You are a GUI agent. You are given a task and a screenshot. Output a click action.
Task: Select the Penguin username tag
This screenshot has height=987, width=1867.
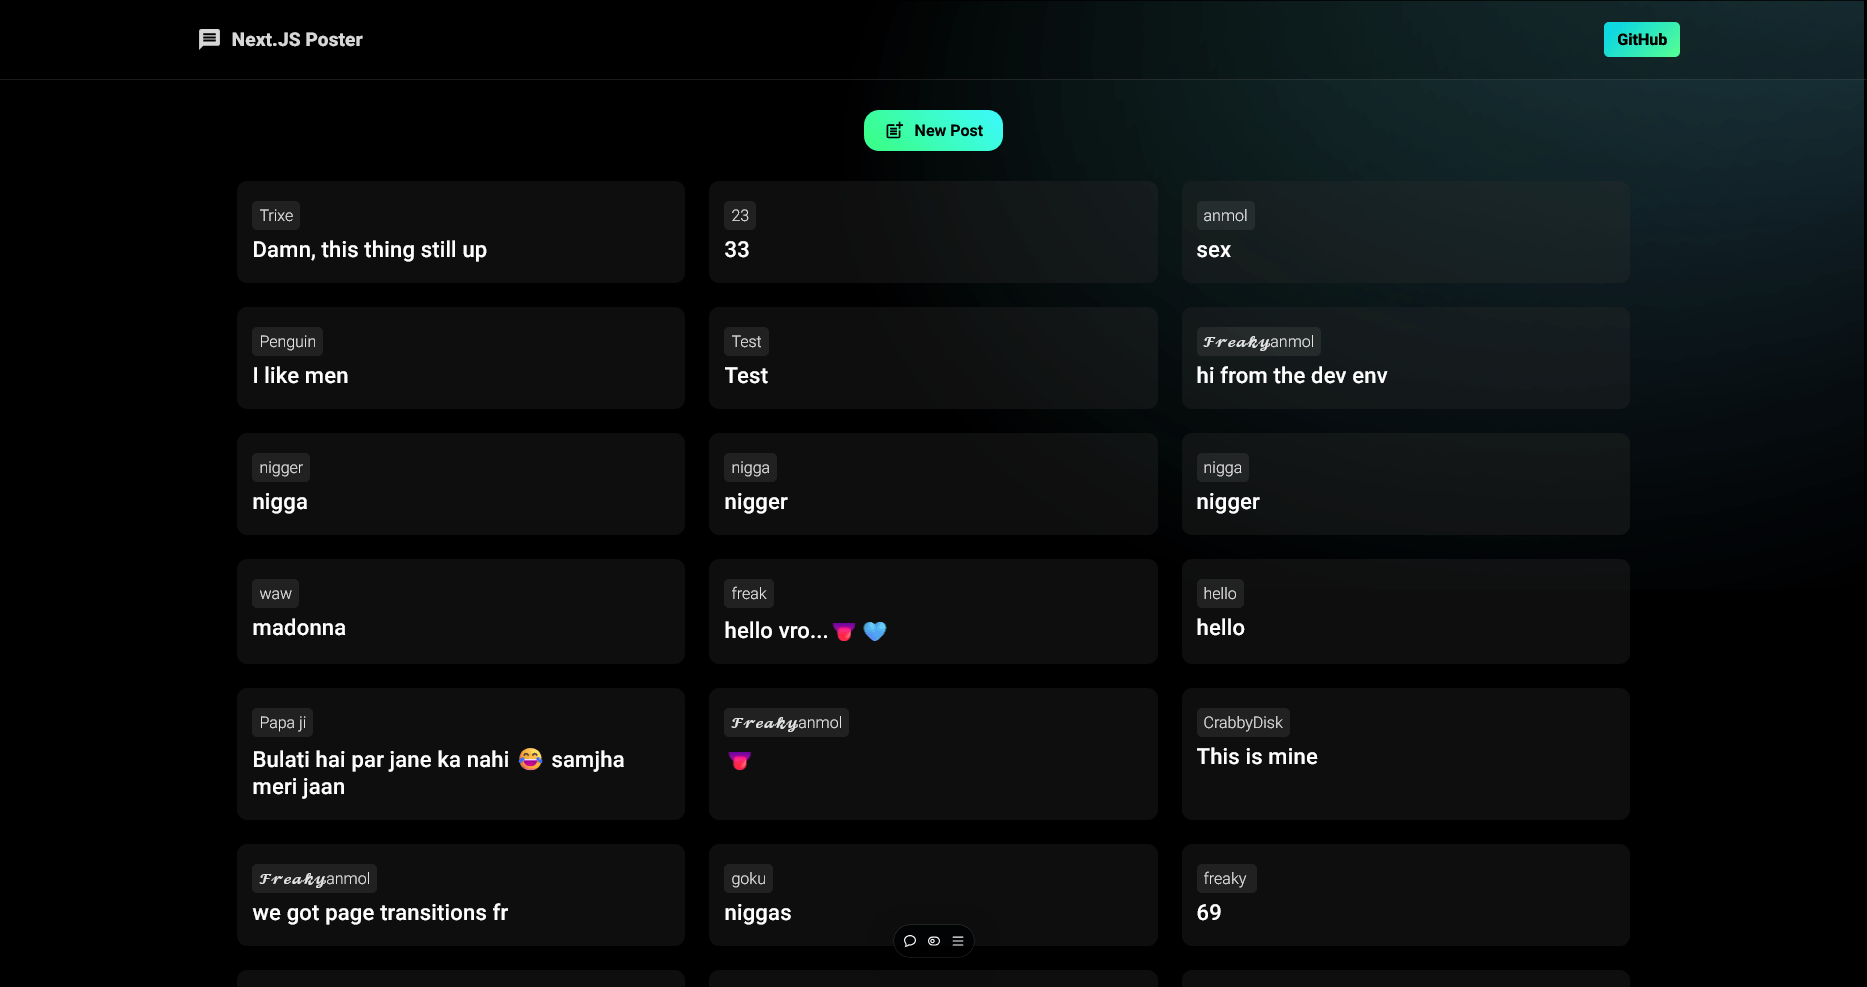[x=287, y=341]
